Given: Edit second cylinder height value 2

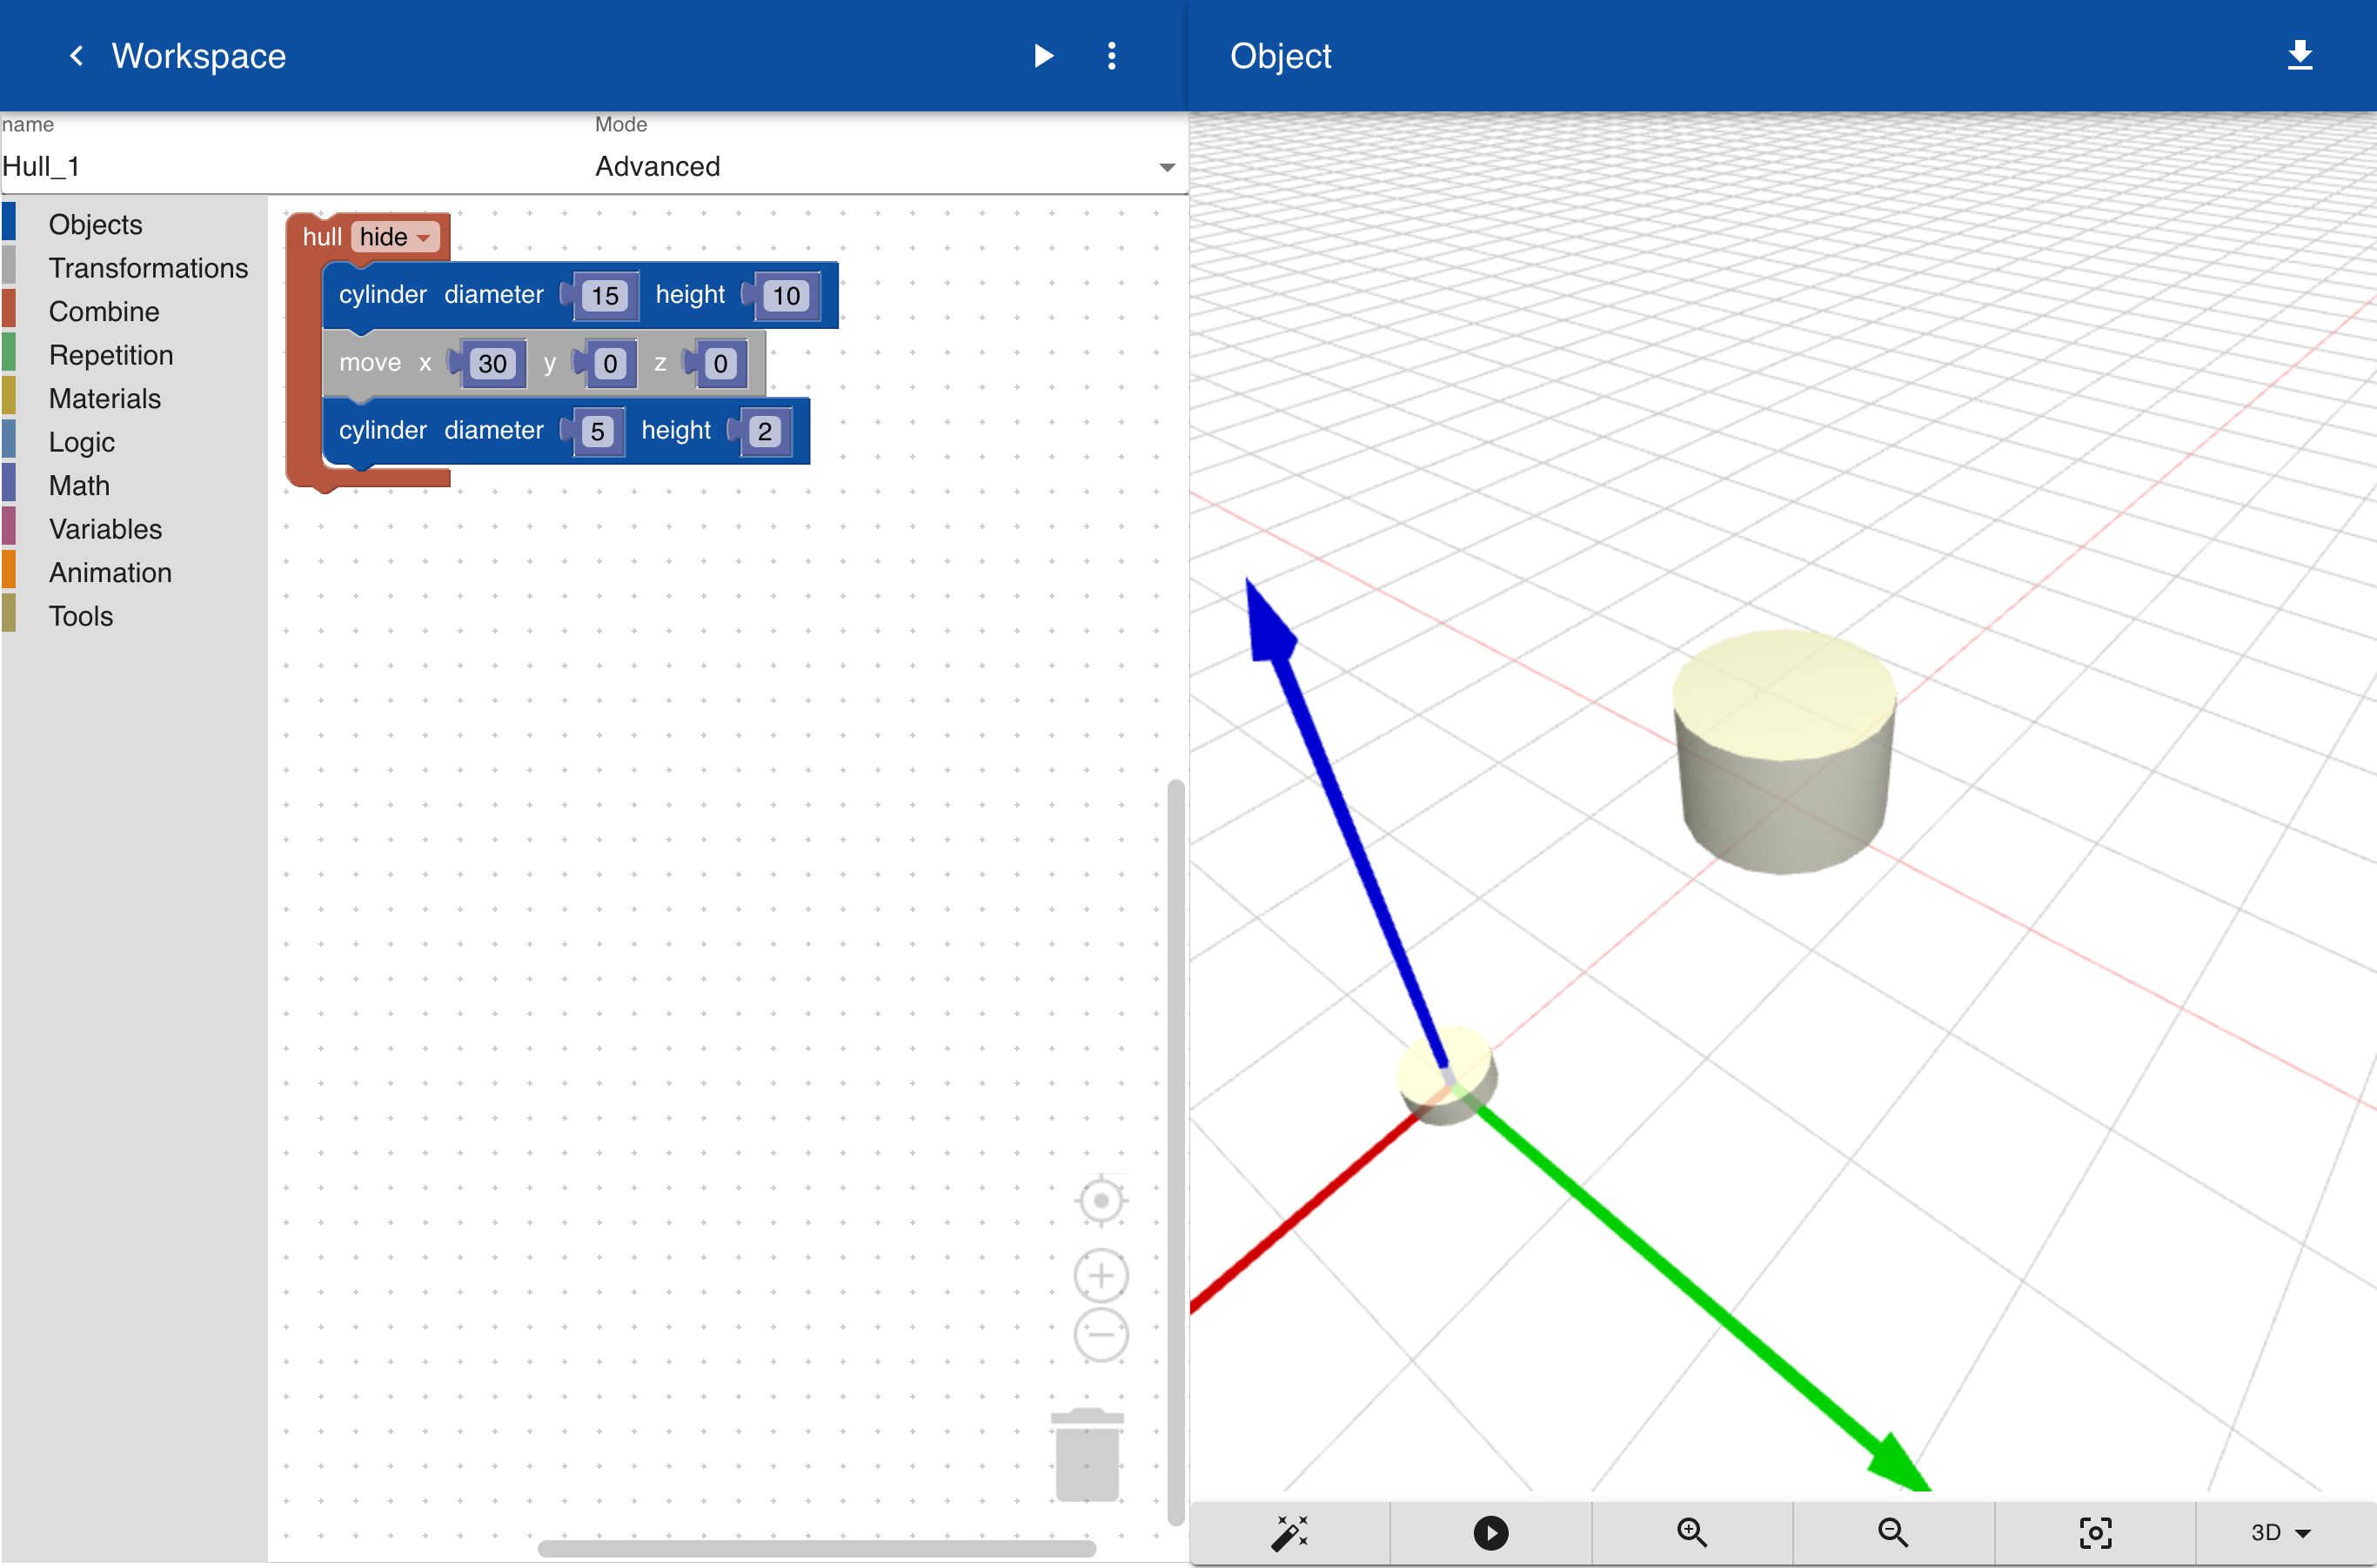Looking at the screenshot, I should click(x=765, y=432).
